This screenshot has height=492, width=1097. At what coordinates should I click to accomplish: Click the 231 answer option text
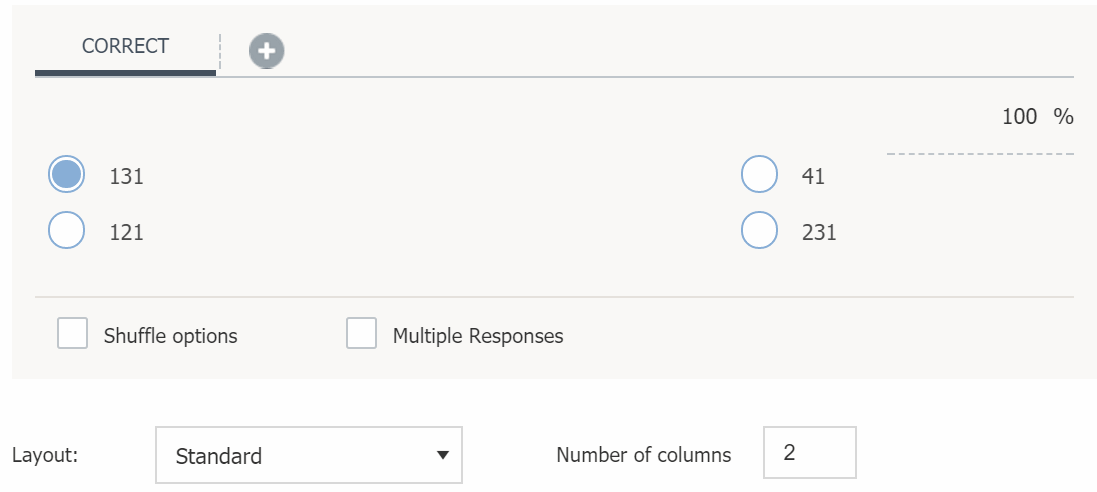819,233
